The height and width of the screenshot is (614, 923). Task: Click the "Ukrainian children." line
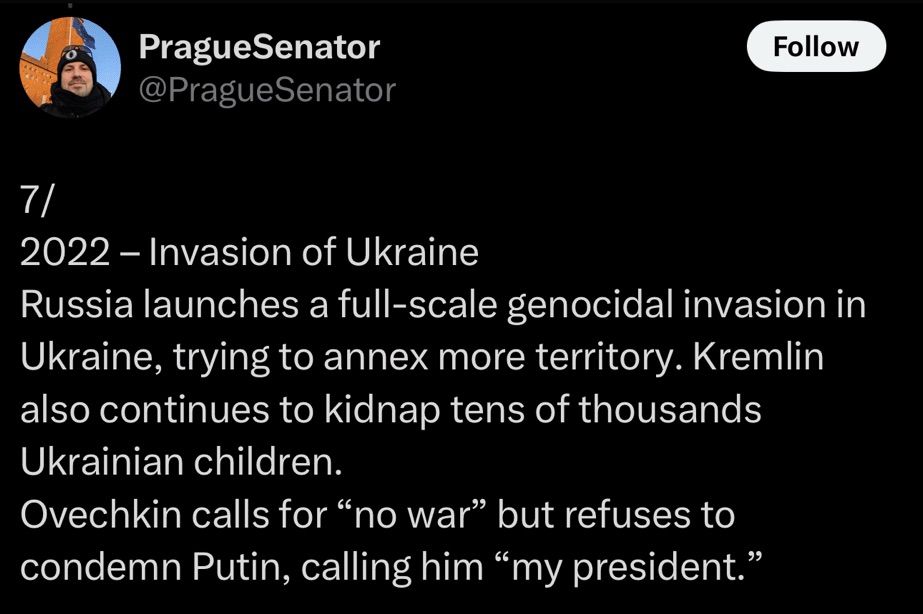coord(180,462)
